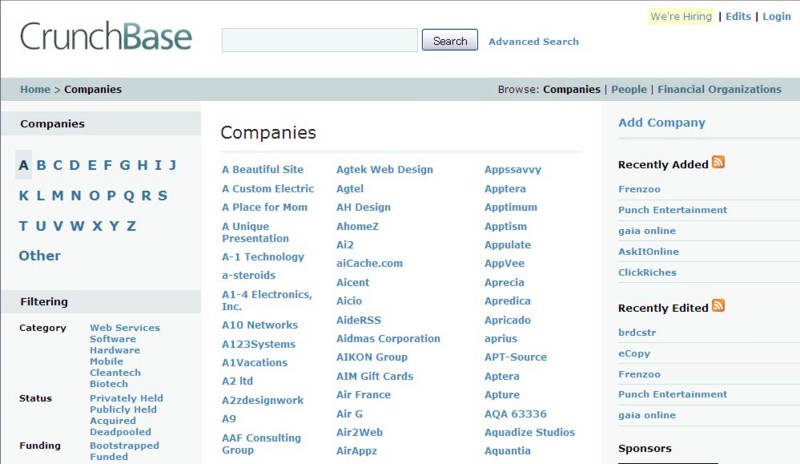
Task: Open Air2Web
Action: (x=359, y=432)
